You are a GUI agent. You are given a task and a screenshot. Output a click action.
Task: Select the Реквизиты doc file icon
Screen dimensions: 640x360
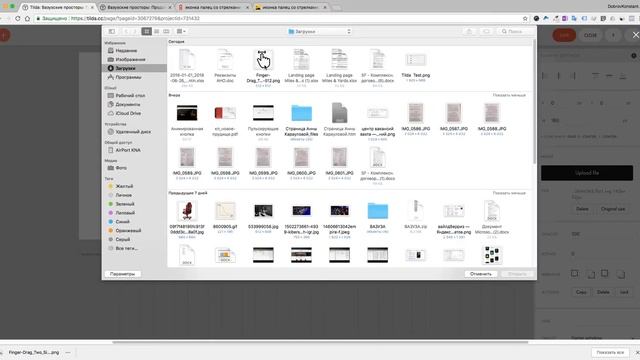point(225,60)
